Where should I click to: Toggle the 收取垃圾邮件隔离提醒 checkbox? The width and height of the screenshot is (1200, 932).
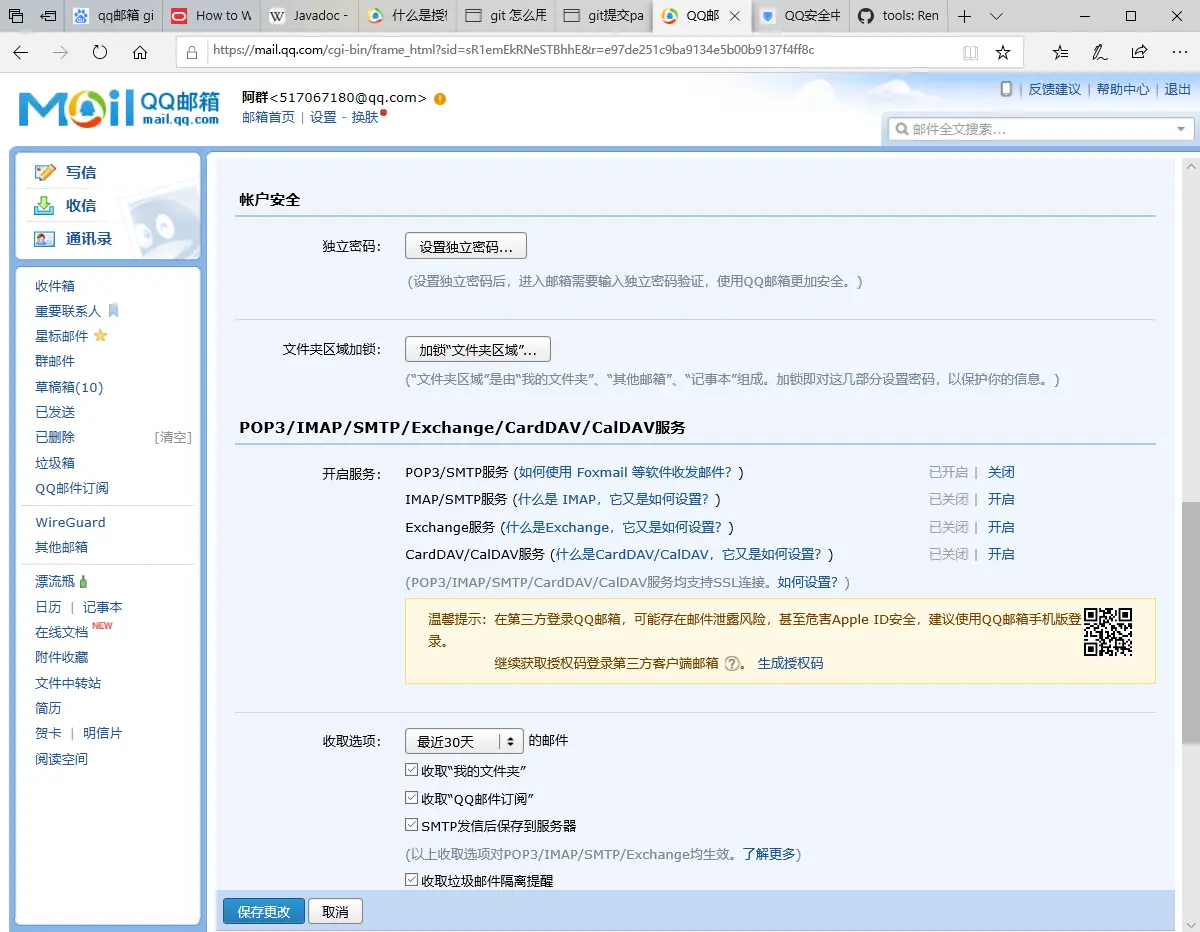click(411, 880)
